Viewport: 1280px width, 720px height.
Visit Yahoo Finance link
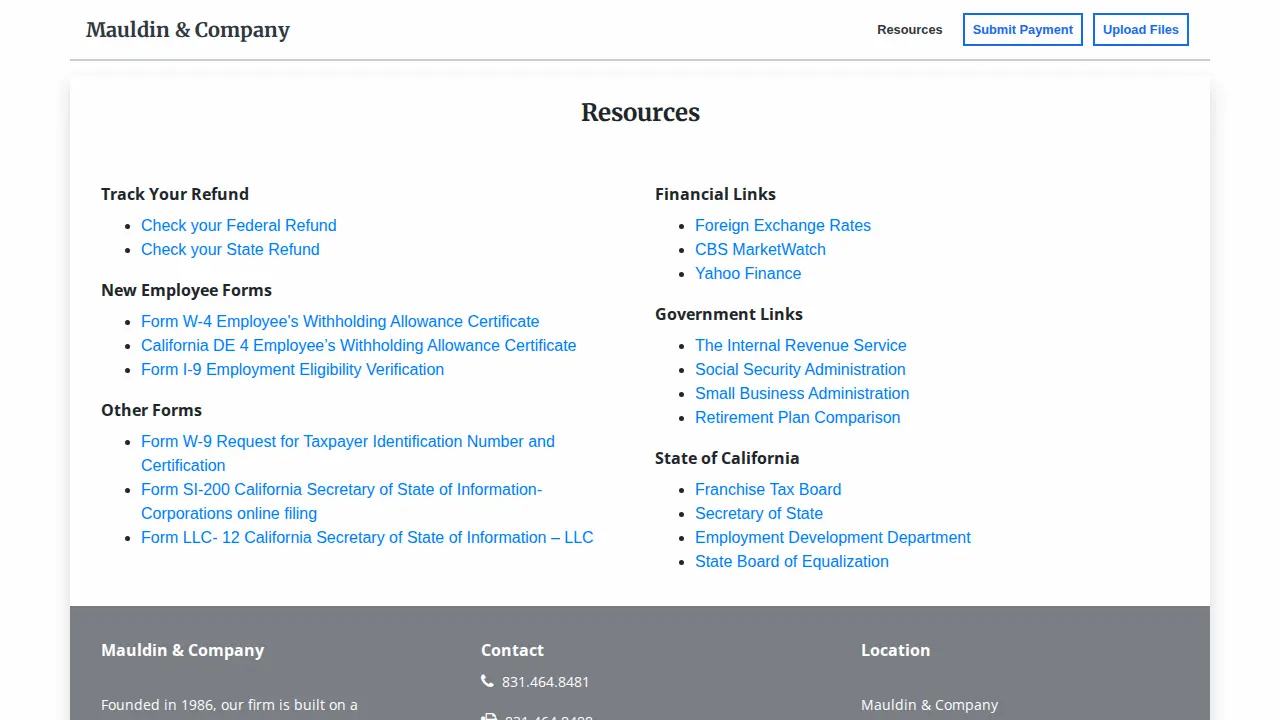[x=748, y=273]
